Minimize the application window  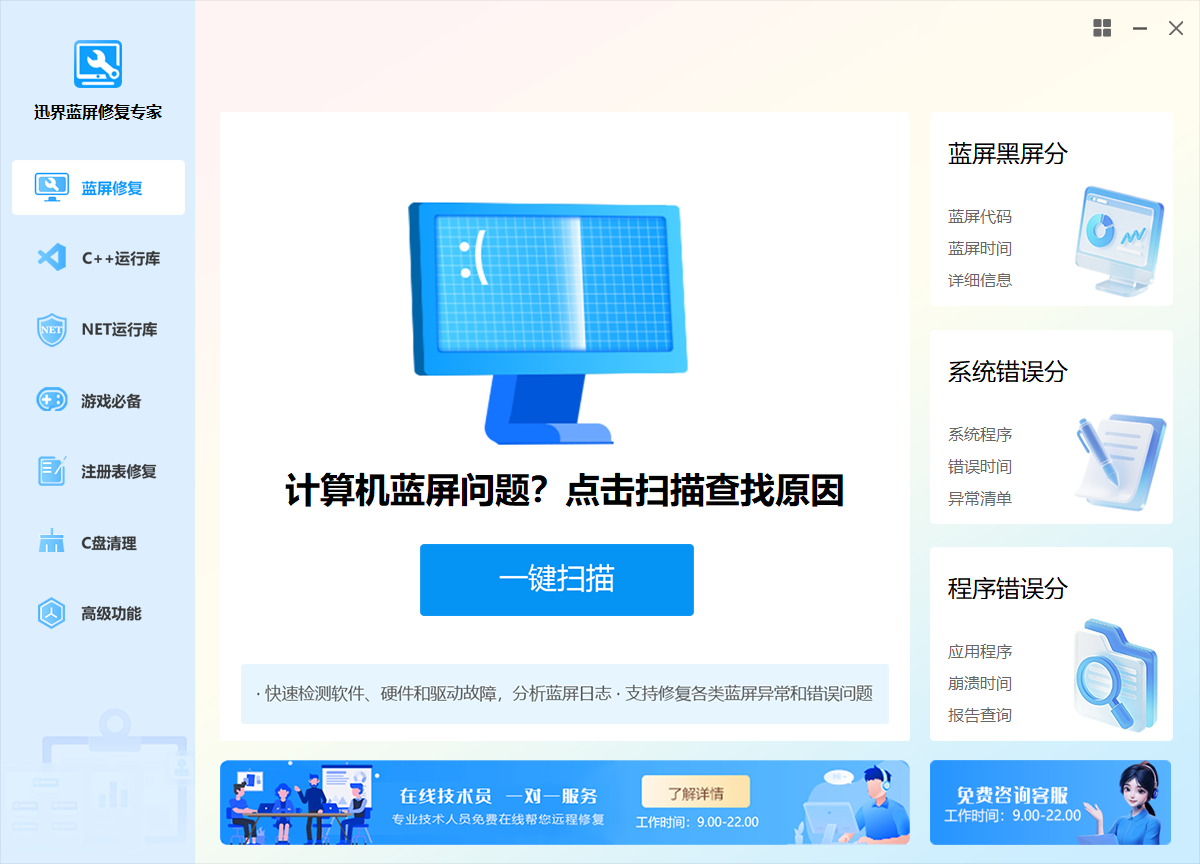1139,29
